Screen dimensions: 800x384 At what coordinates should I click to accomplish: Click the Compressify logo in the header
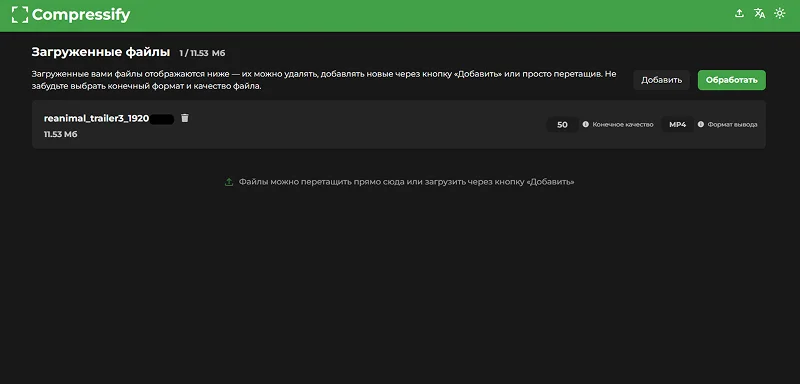[x=71, y=15]
